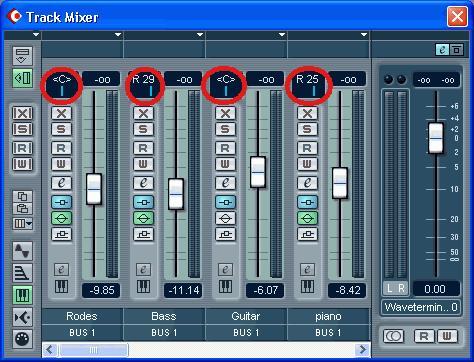This screenshot has height=362, width=474.
Task: Open piano instrument keyboard icon
Action: click(x=307, y=286)
